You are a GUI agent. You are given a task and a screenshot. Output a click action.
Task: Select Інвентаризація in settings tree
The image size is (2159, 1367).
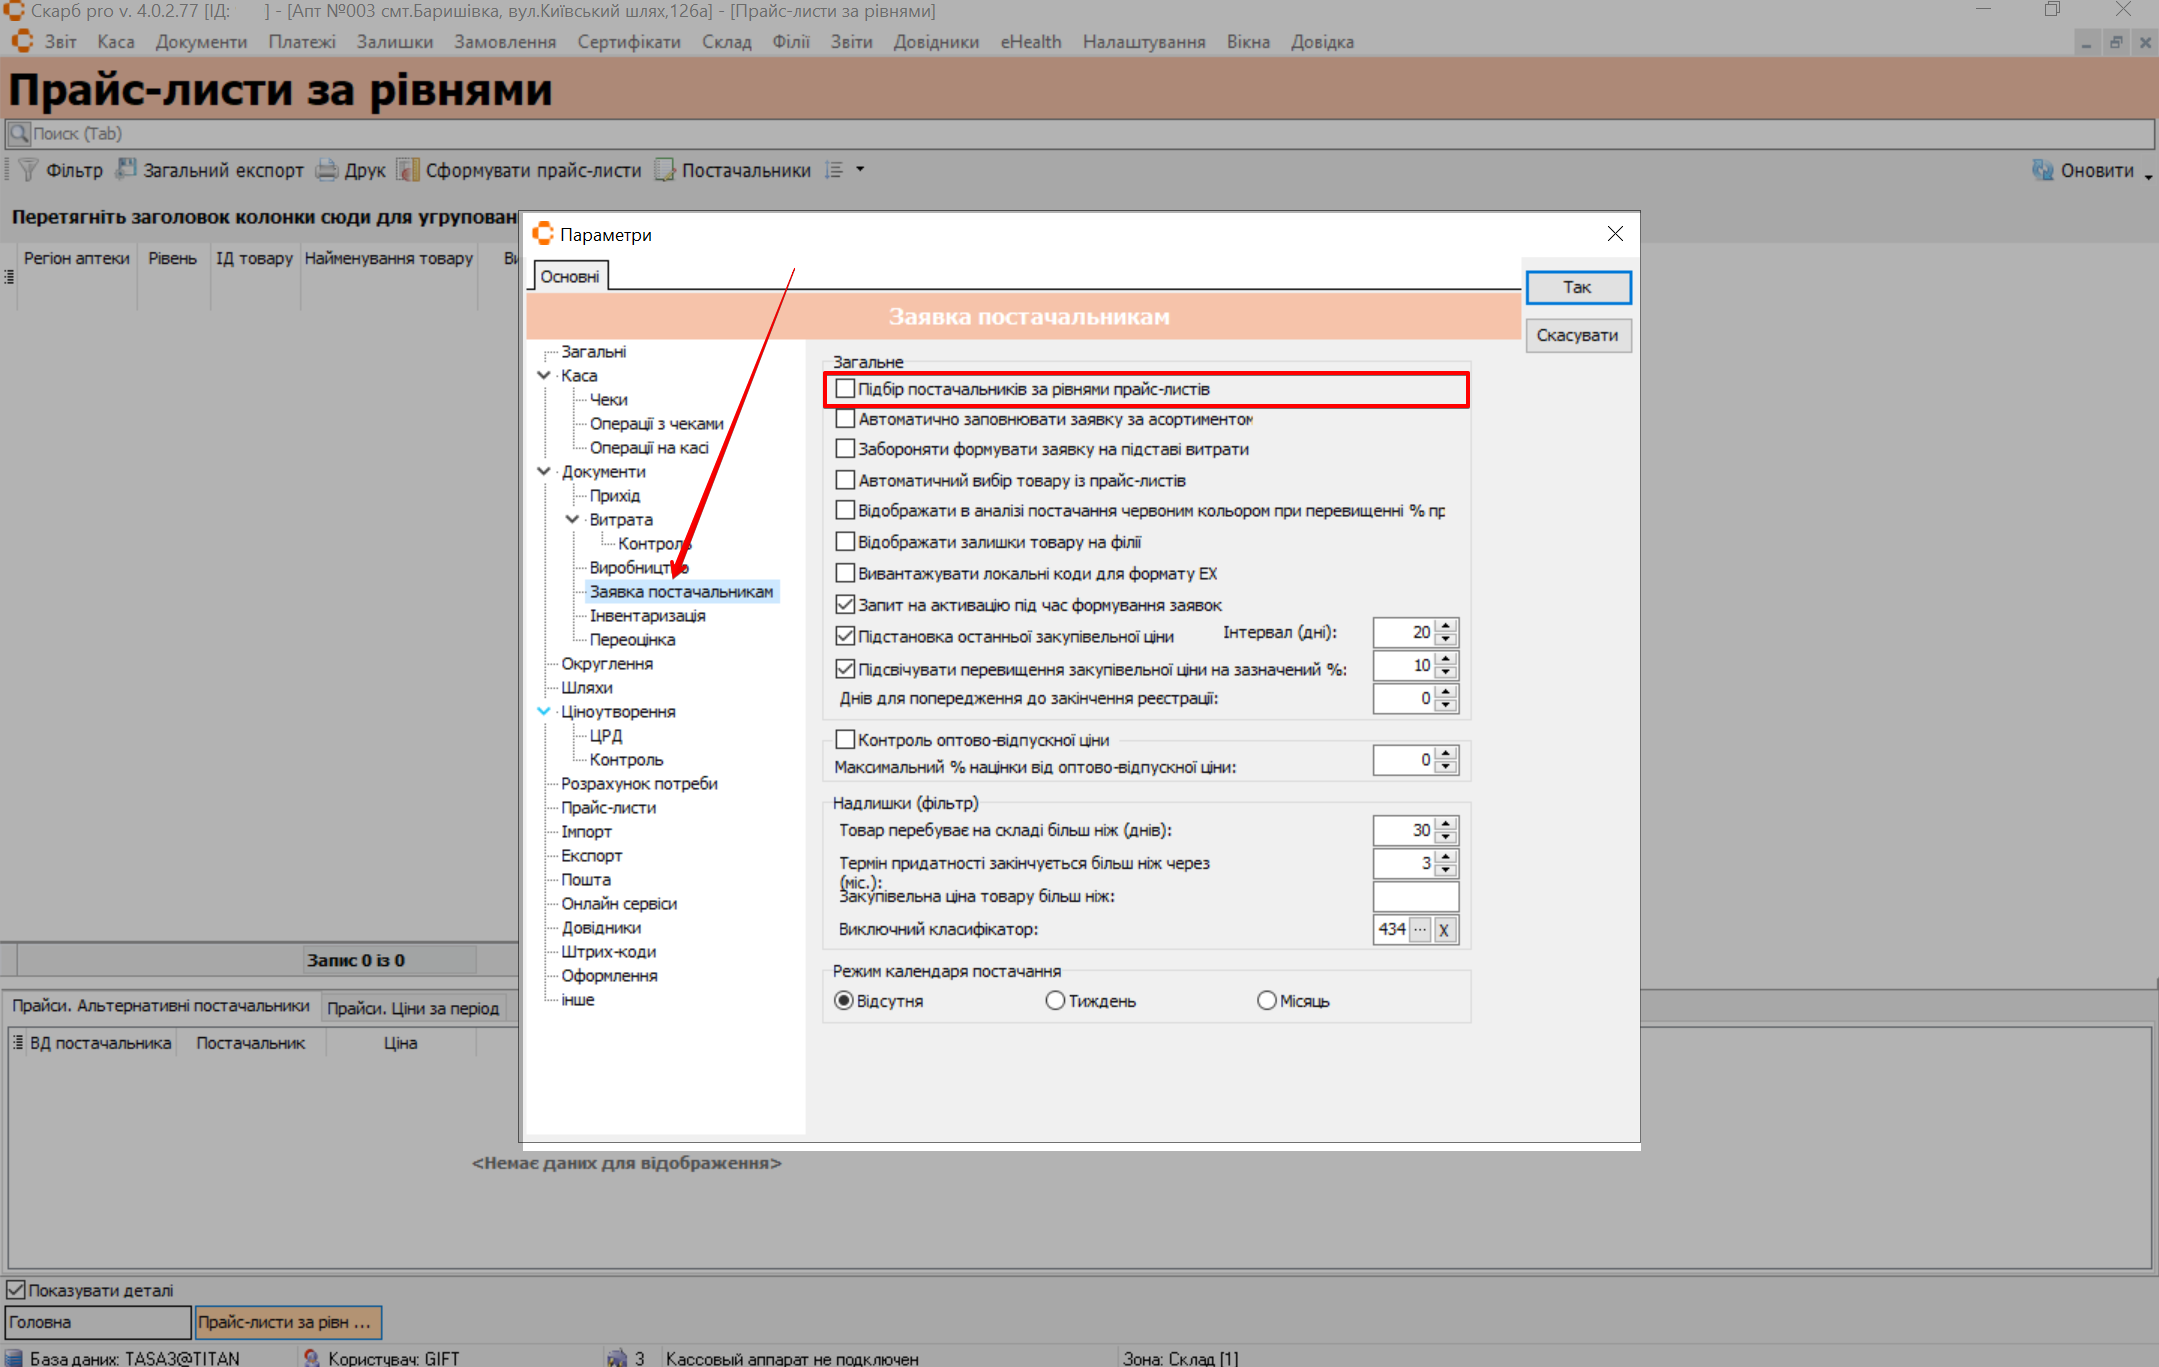(x=647, y=615)
